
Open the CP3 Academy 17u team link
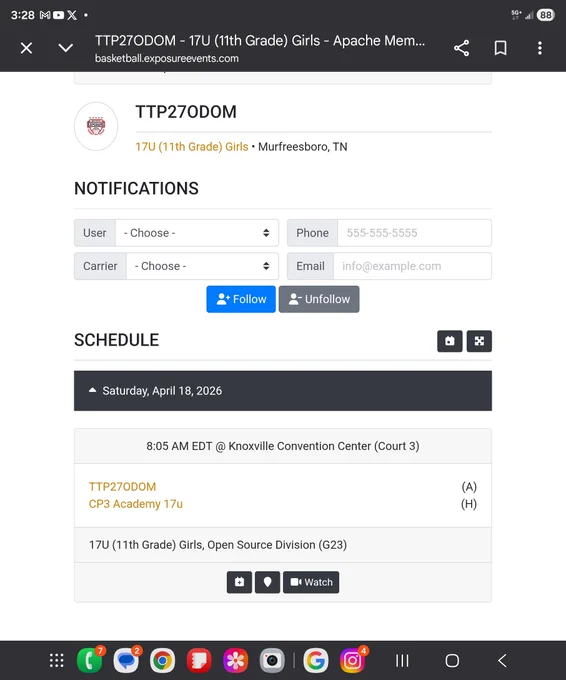(136, 504)
